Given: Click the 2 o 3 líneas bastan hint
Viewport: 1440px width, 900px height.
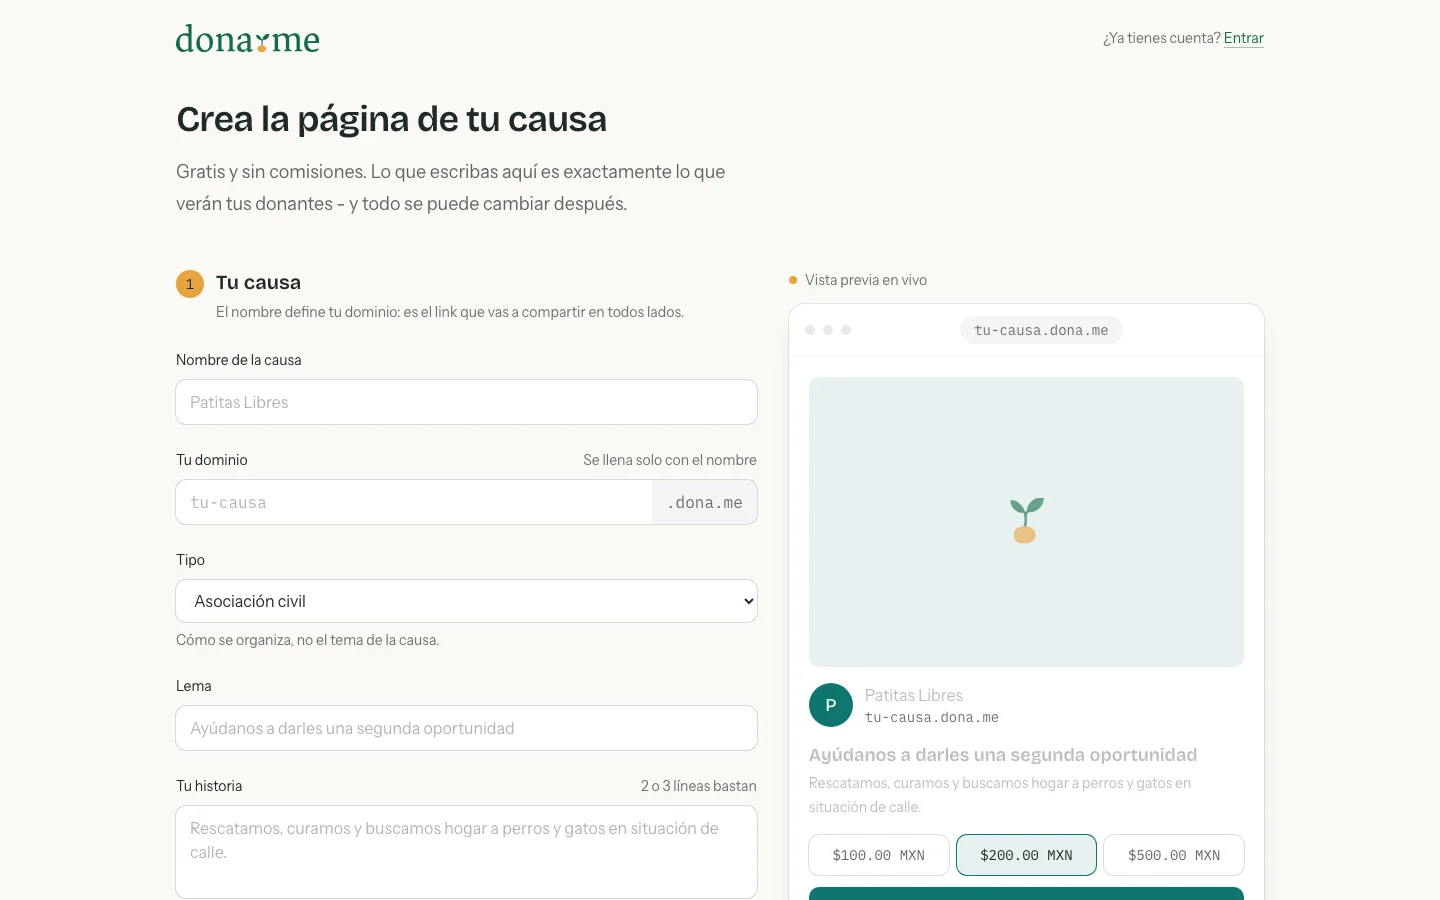Looking at the screenshot, I should click(x=699, y=786).
